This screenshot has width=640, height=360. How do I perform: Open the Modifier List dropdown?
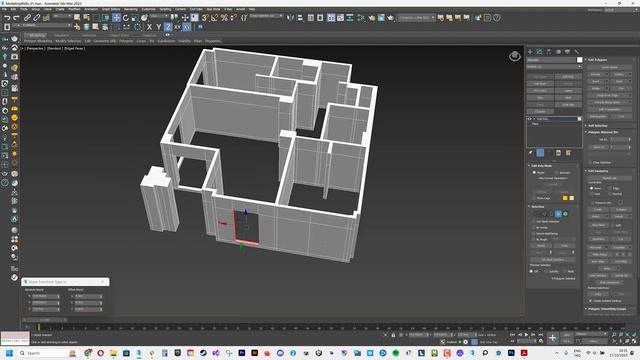[x=554, y=67]
